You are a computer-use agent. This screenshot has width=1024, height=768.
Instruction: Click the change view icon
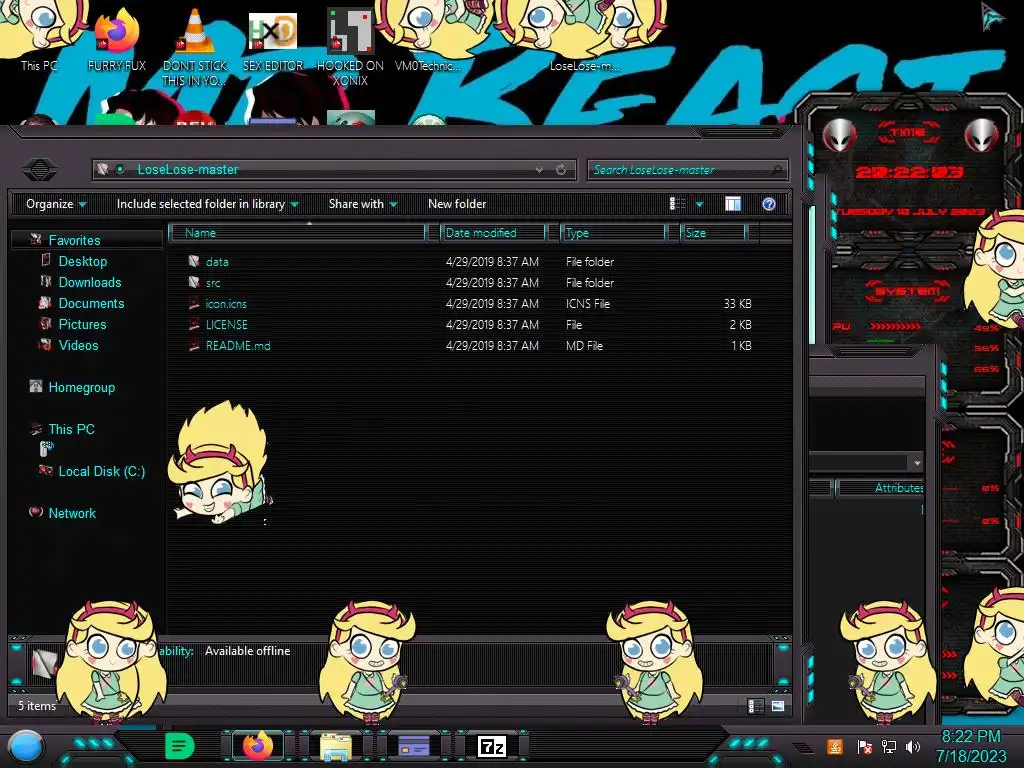pos(677,204)
